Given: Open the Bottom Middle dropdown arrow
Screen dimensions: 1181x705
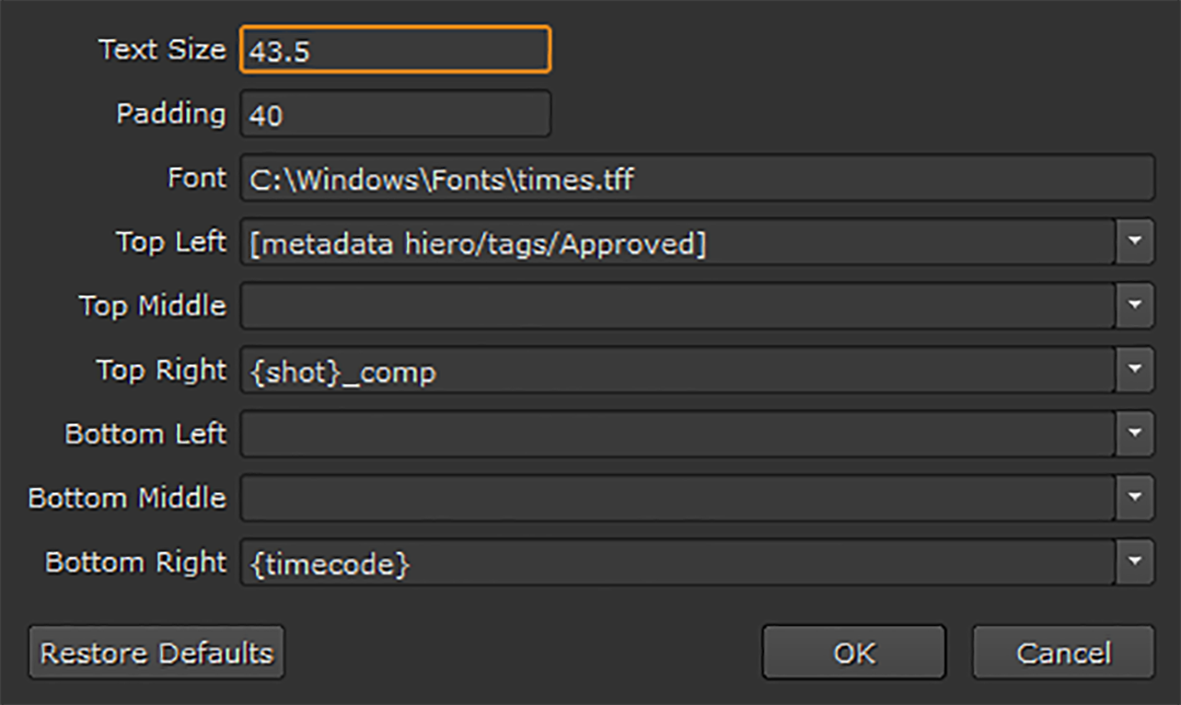Looking at the screenshot, I should click(x=1134, y=498).
